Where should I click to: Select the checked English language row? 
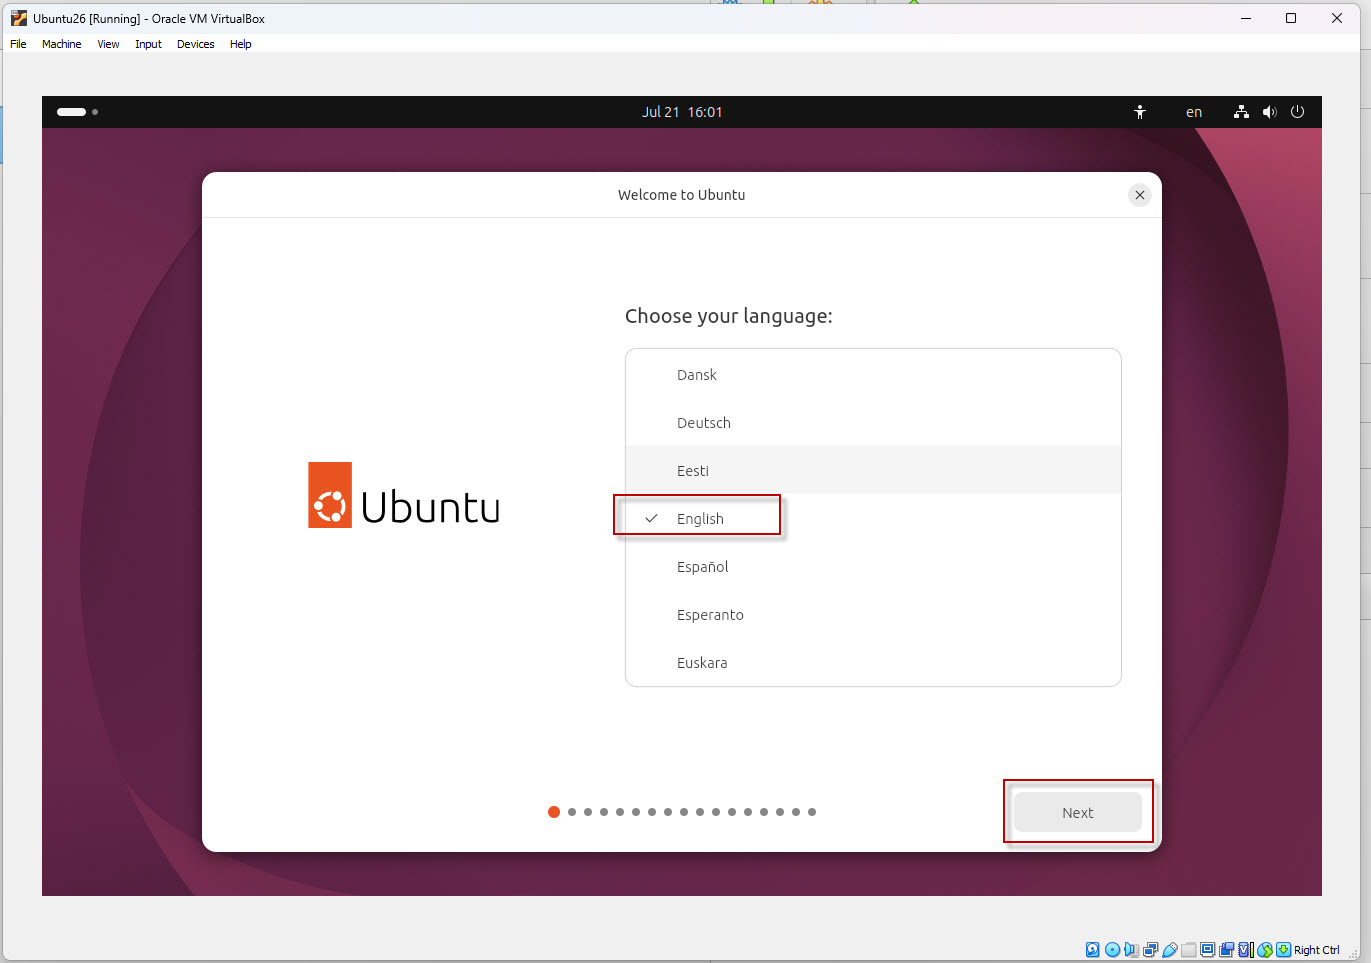[x=873, y=518]
